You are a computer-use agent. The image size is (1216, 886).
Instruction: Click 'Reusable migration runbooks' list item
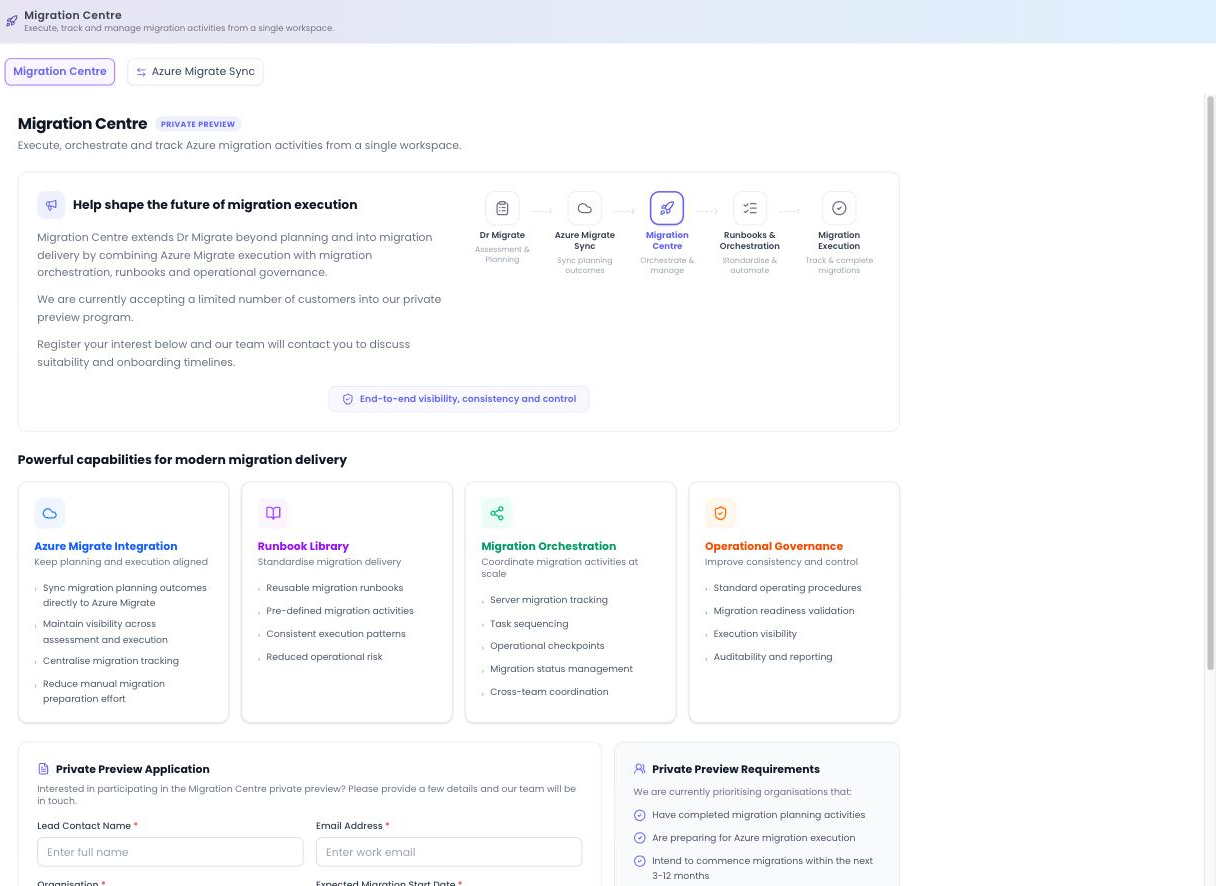(335, 588)
